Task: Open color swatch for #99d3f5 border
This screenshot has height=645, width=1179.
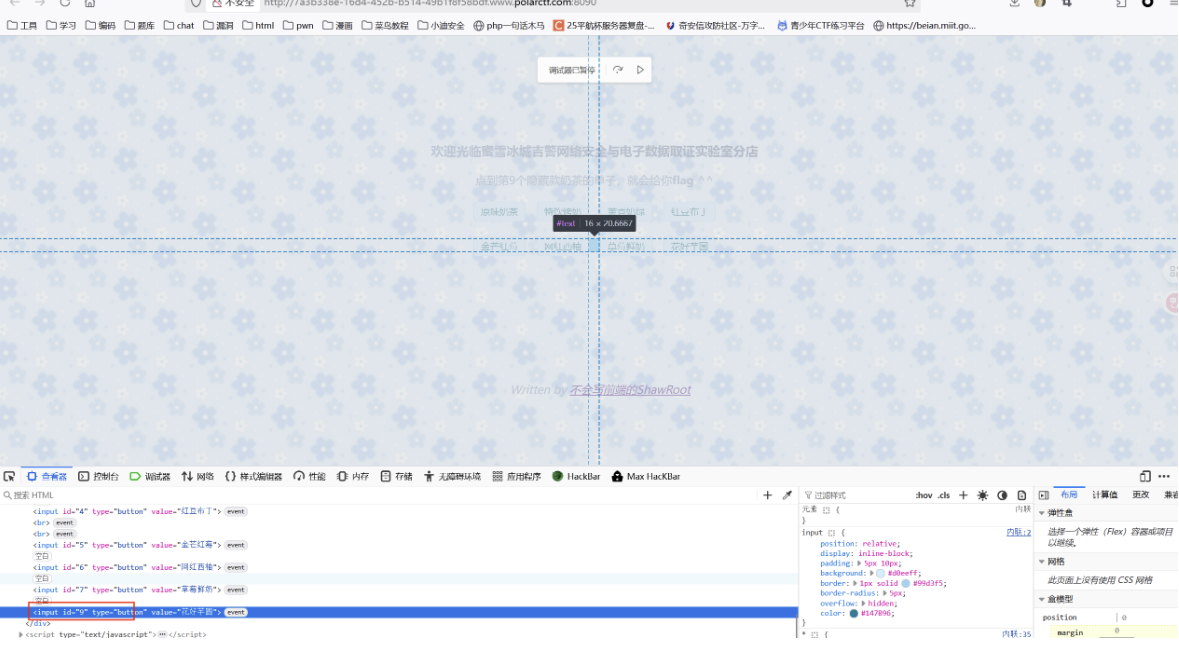Action: pyautogui.click(x=906, y=583)
